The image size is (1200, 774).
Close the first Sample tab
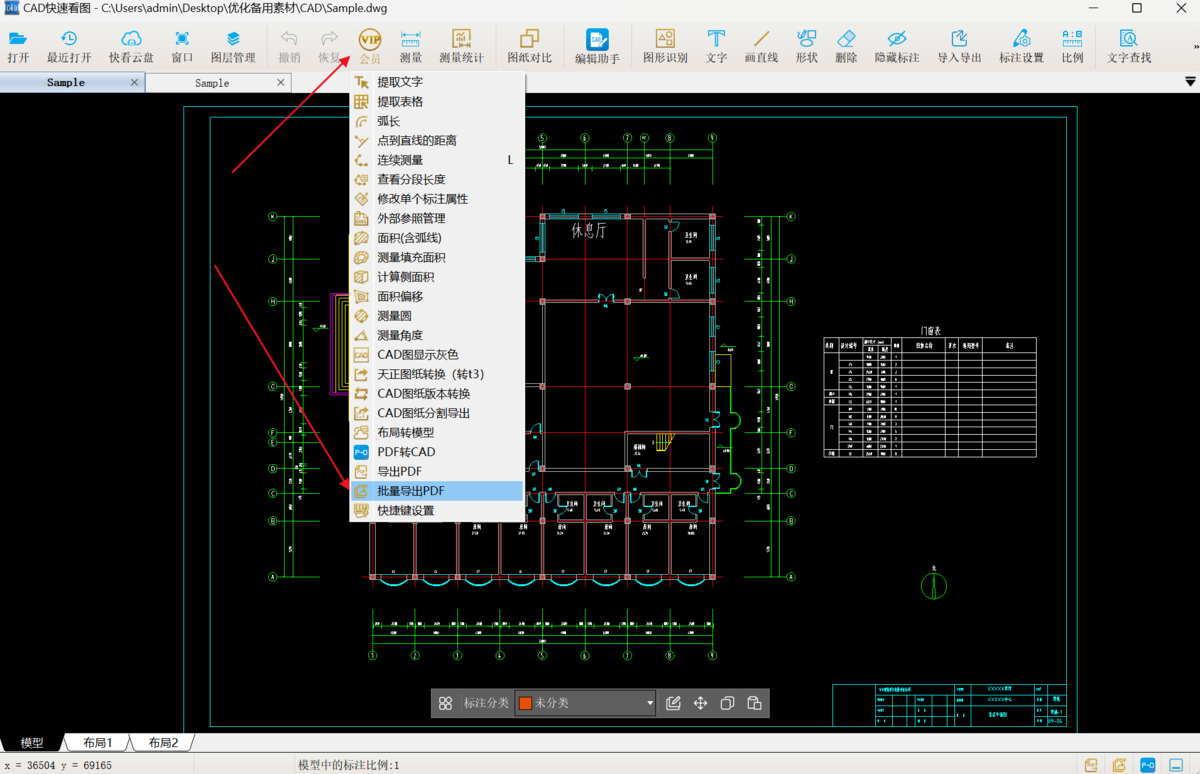(134, 82)
